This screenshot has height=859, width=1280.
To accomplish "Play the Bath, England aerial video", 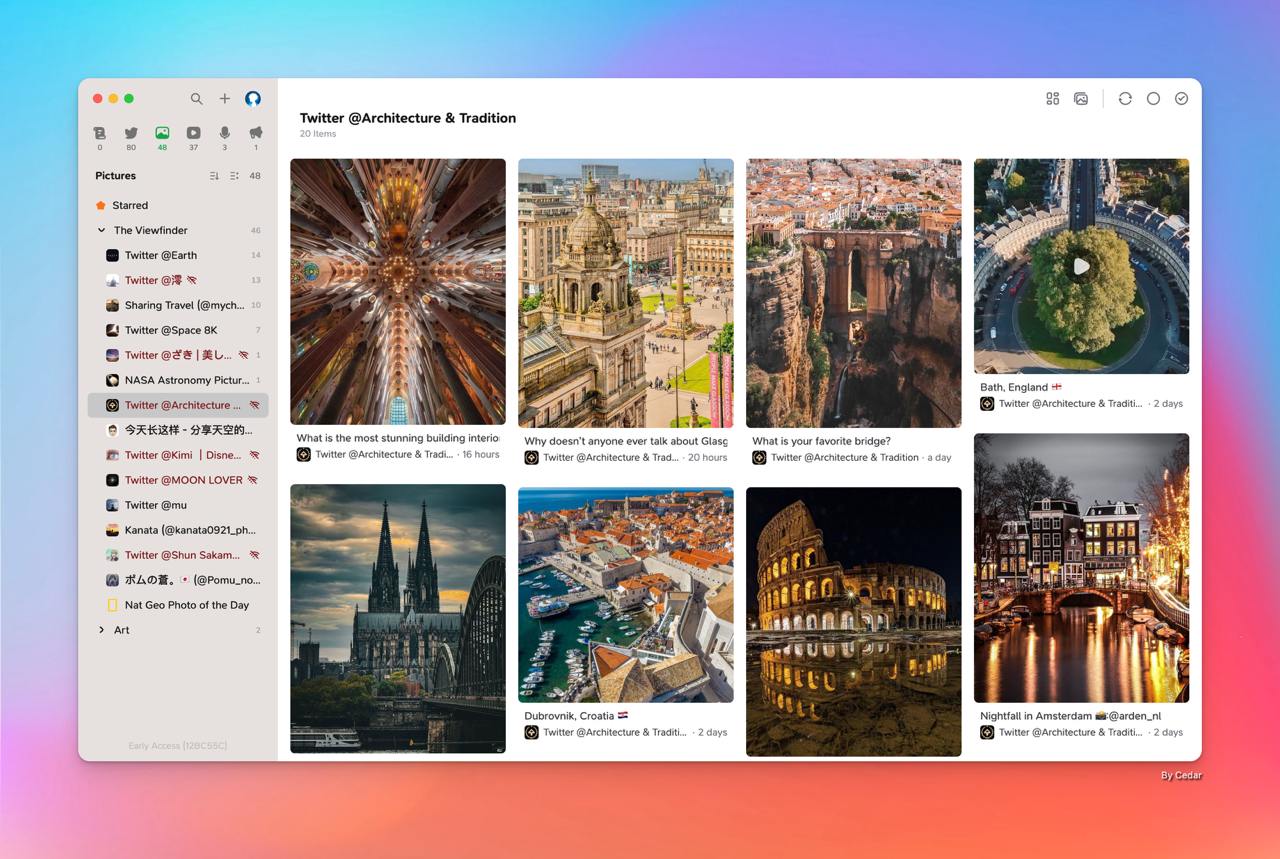I will tap(1082, 266).
